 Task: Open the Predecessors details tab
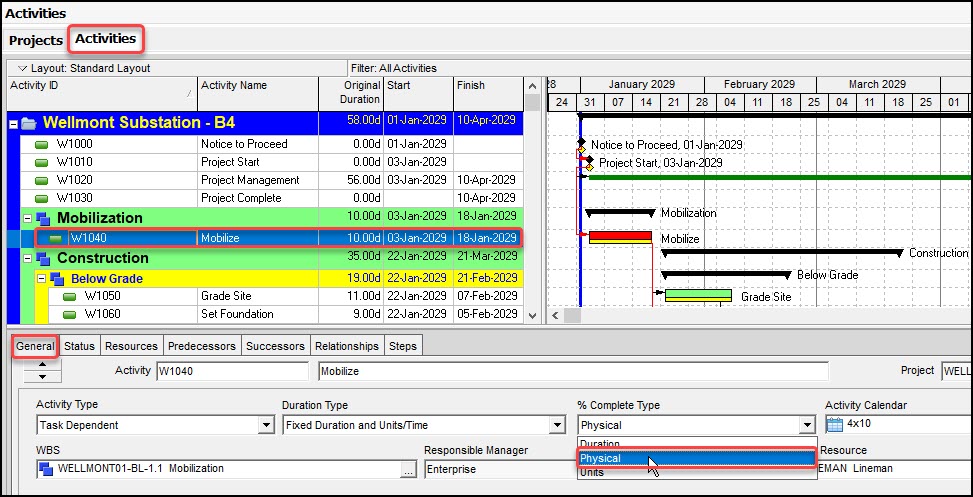point(202,346)
